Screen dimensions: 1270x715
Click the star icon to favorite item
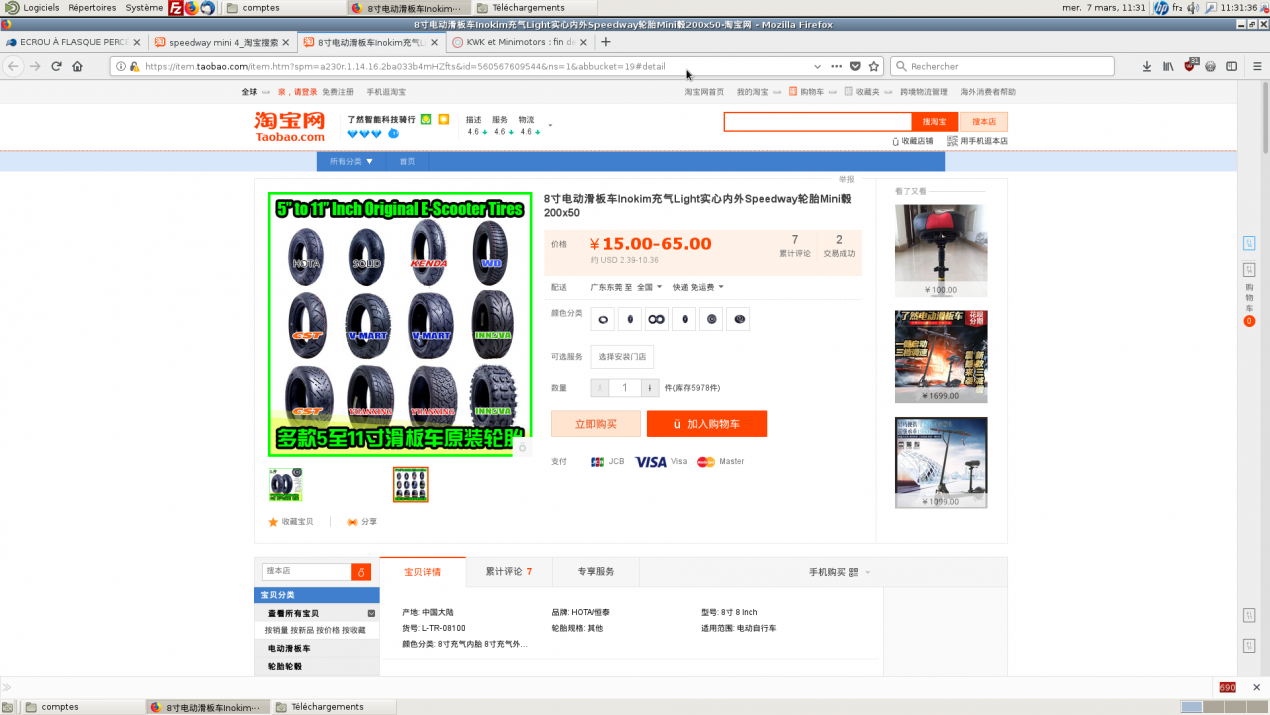[273, 522]
